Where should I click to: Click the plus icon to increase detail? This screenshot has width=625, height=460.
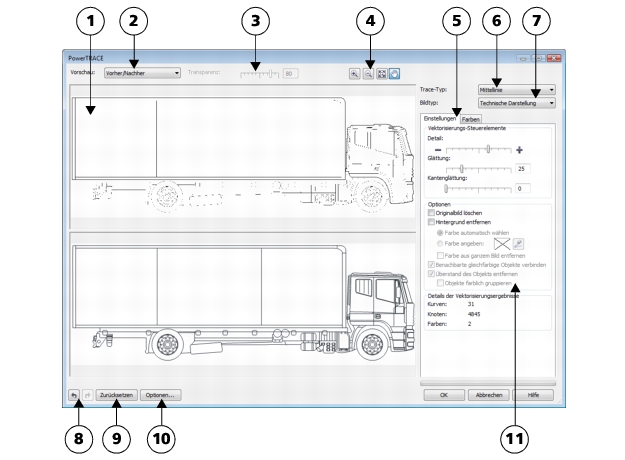click(x=520, y=149)
